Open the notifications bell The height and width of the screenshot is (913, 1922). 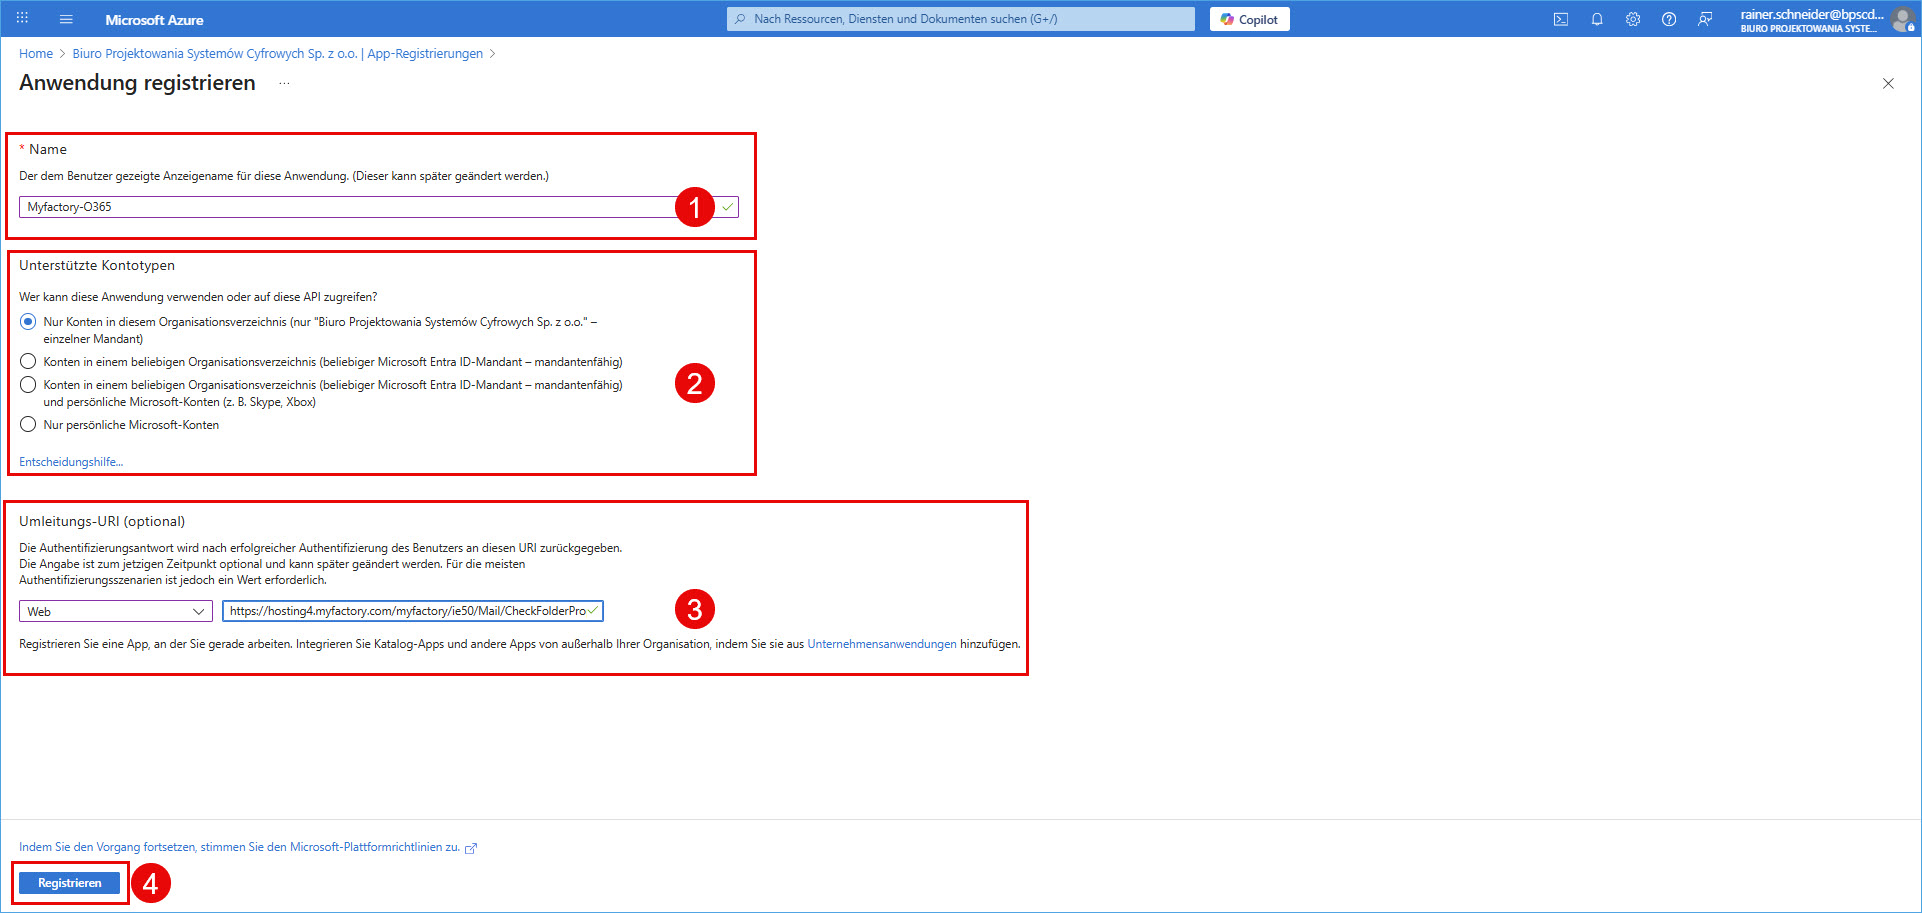click(1597, 19)
